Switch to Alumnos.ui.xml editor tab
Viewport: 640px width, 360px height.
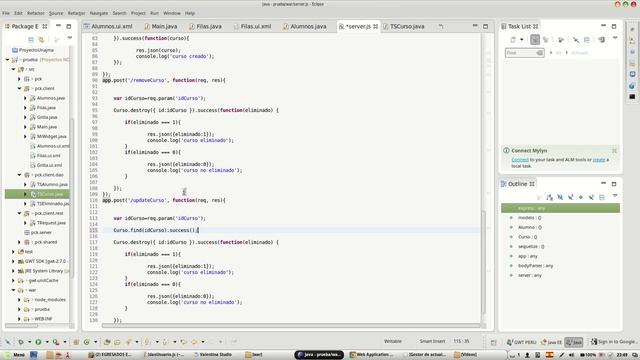pyautogui.click(x=108, y=26)
